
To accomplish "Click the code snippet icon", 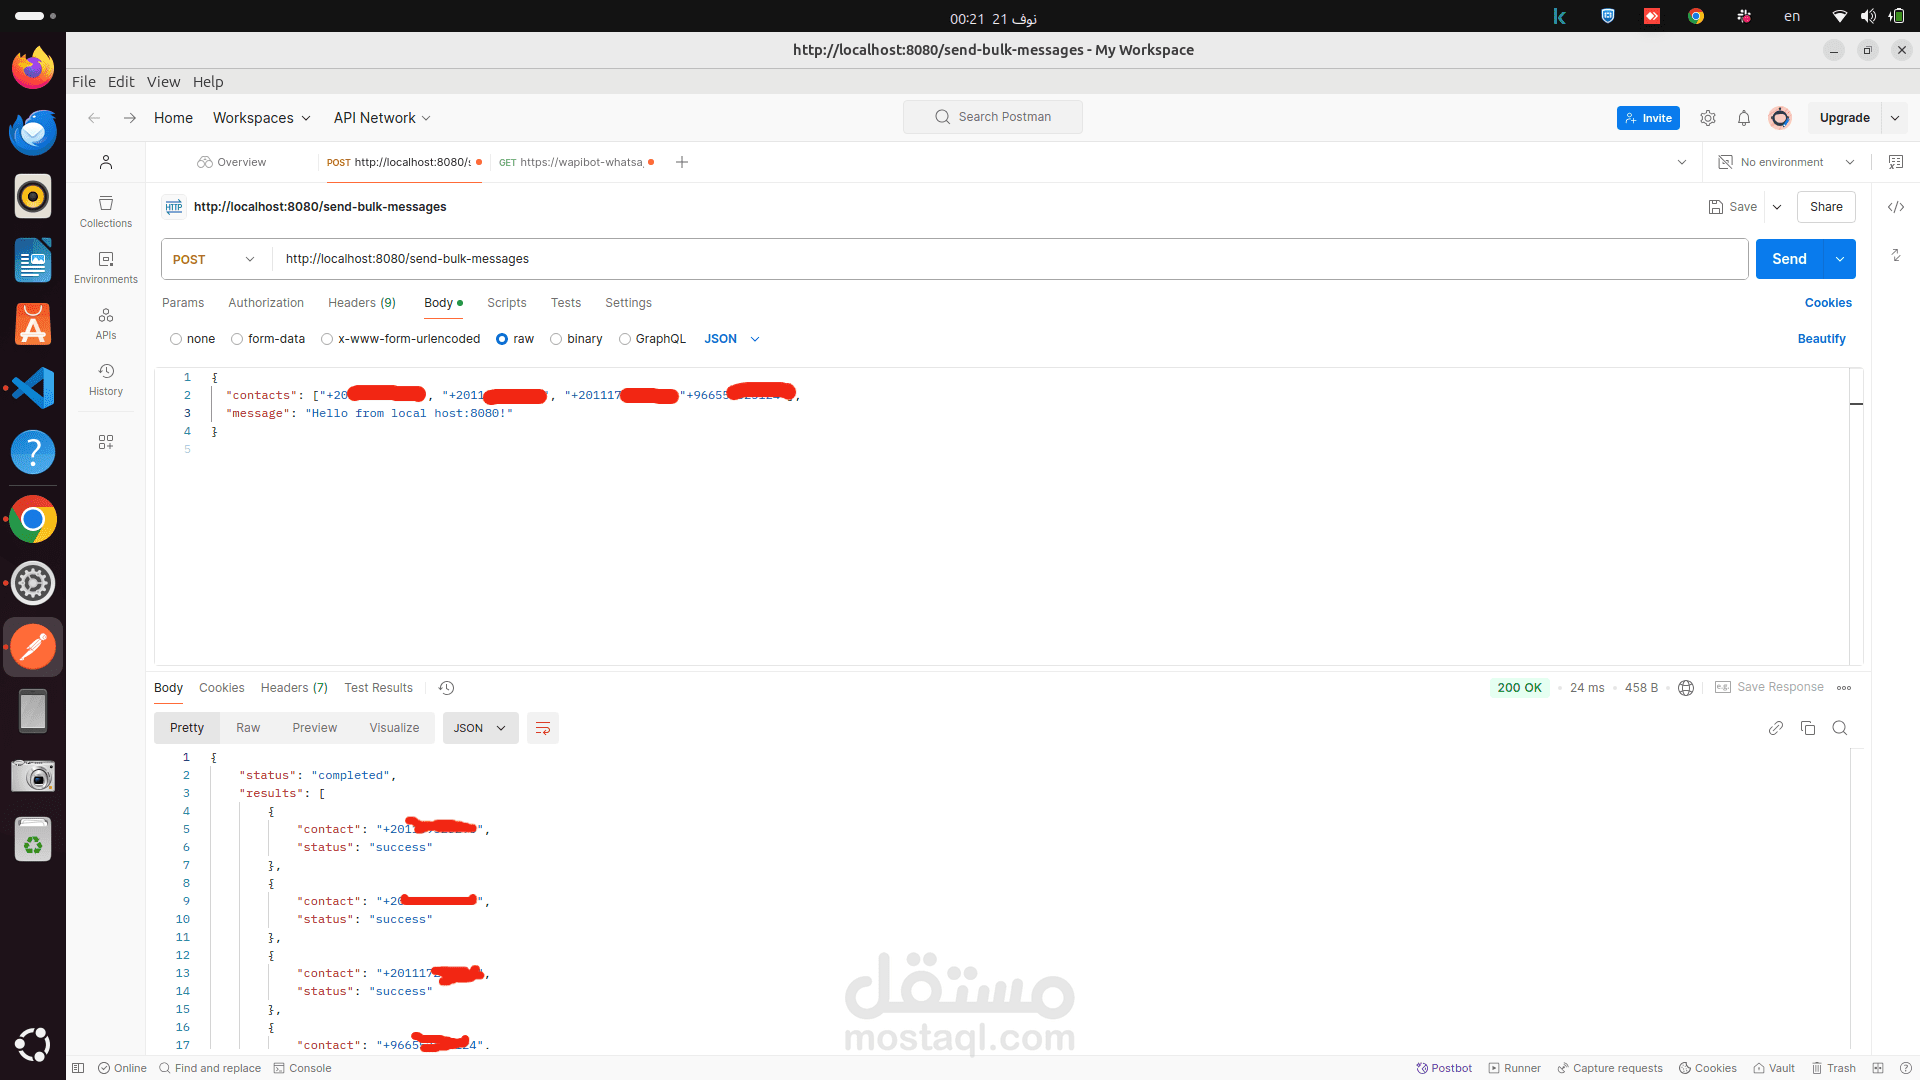I will (1895, 207).
